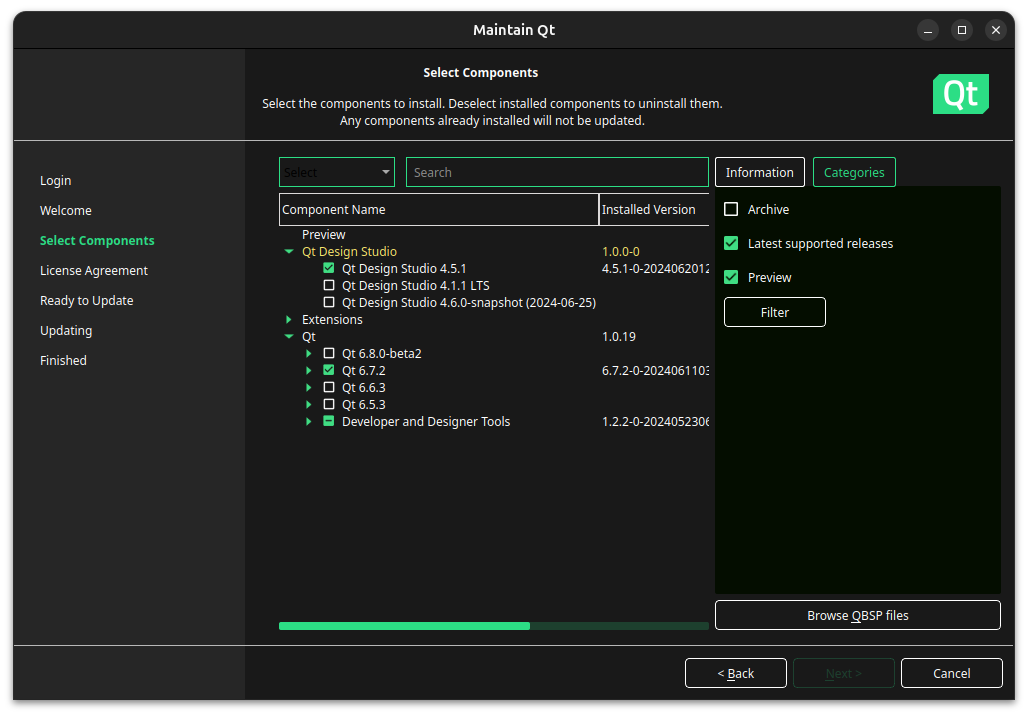Viewport: 1028px width, 716px height.
Task: Expand the Qt 6.6.3 node
Action: [x=308, y=388]
